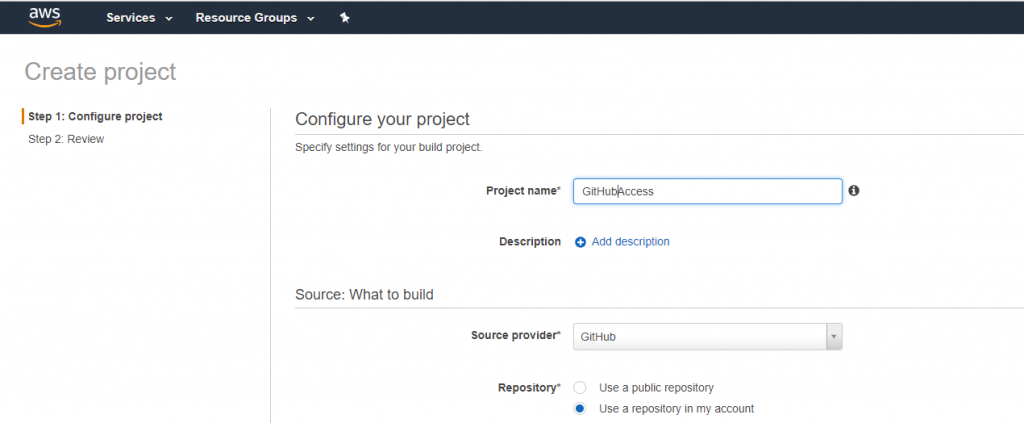Viewport: 1024px width, 423px height.
Task: Open the Source provider GitHub dropdown
Action: (x=707, y=337)
